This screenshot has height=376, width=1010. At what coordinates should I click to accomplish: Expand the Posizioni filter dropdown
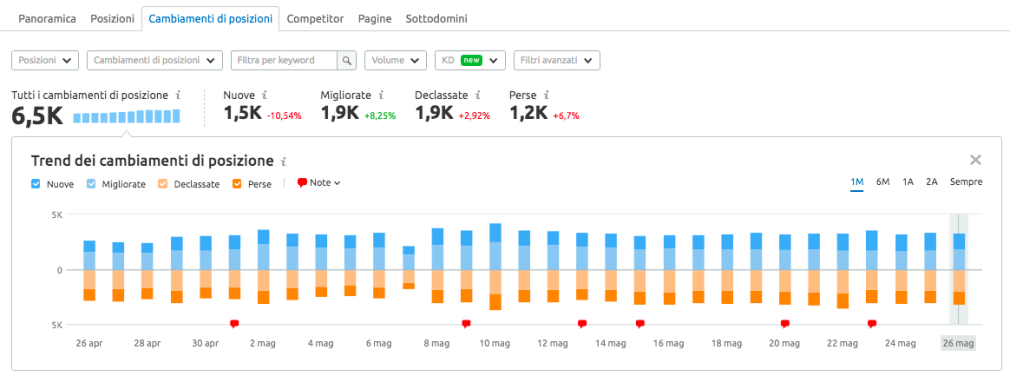coord(45,61)
